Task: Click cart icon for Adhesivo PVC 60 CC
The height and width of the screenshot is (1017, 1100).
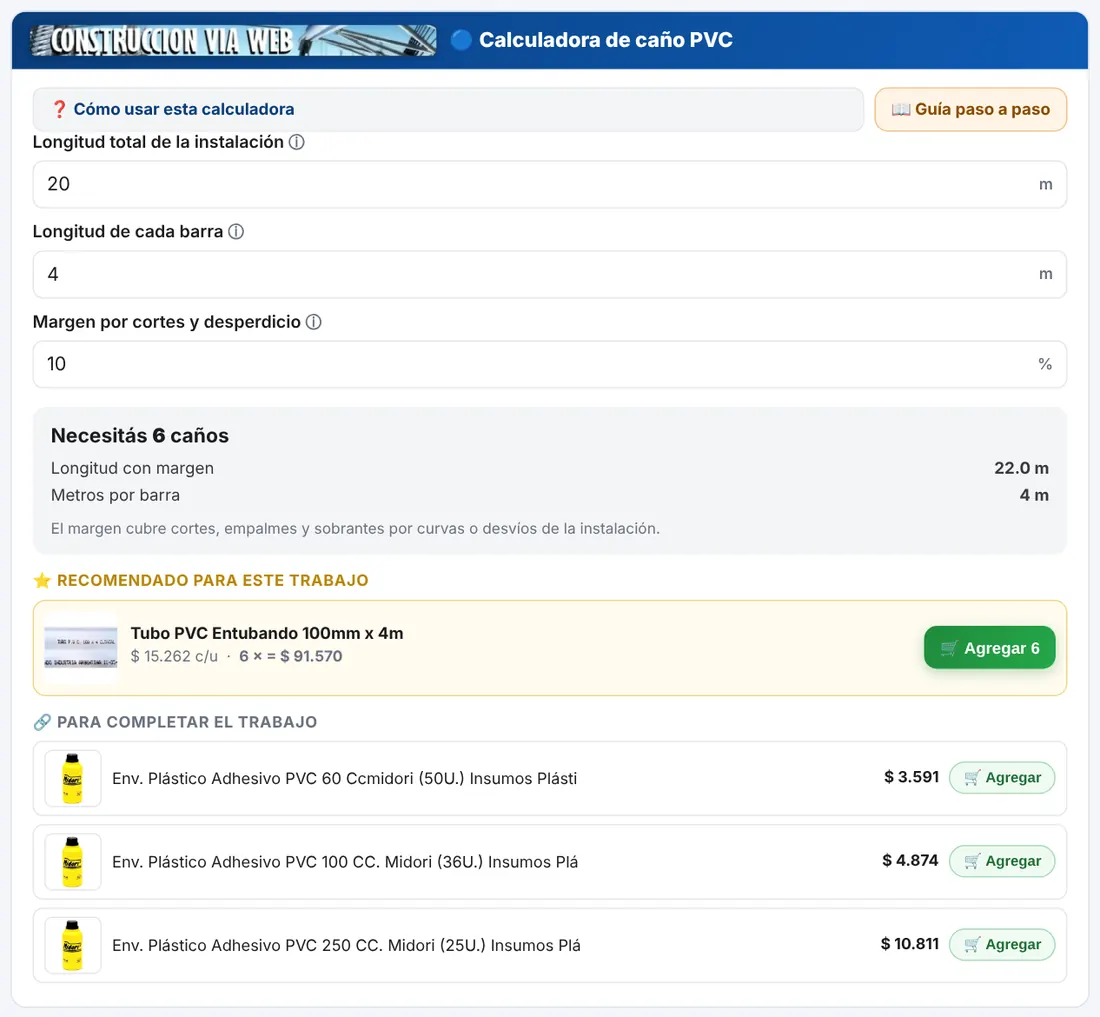Action: point(972,778)
